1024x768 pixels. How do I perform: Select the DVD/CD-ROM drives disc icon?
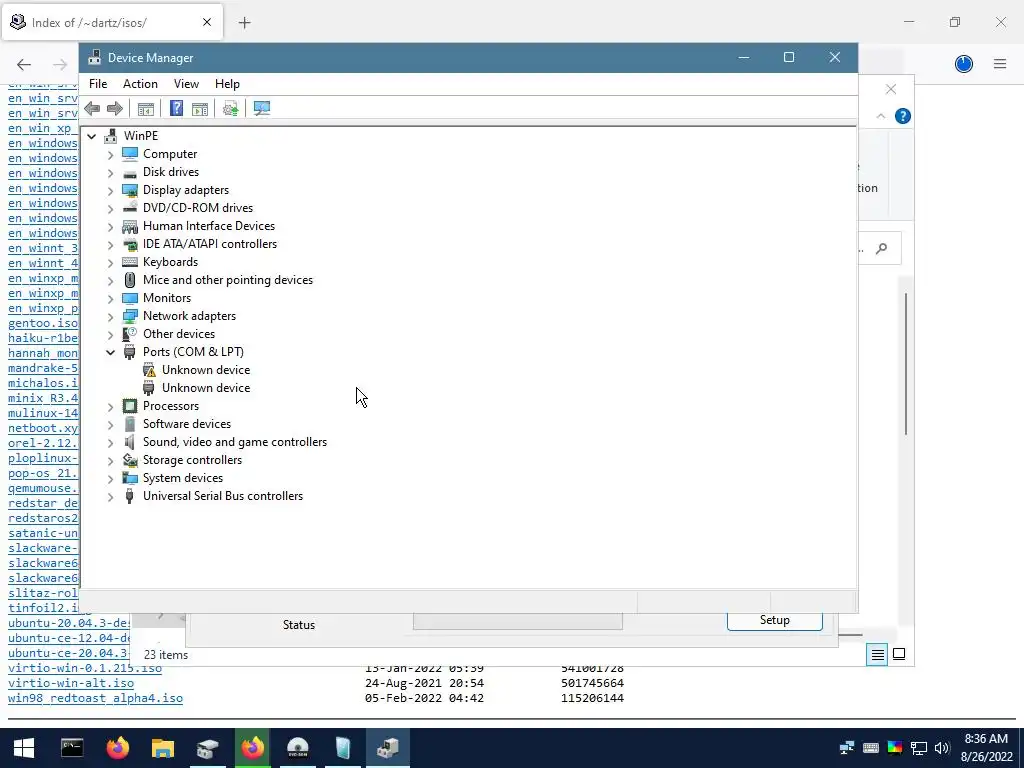coord(130,208)
